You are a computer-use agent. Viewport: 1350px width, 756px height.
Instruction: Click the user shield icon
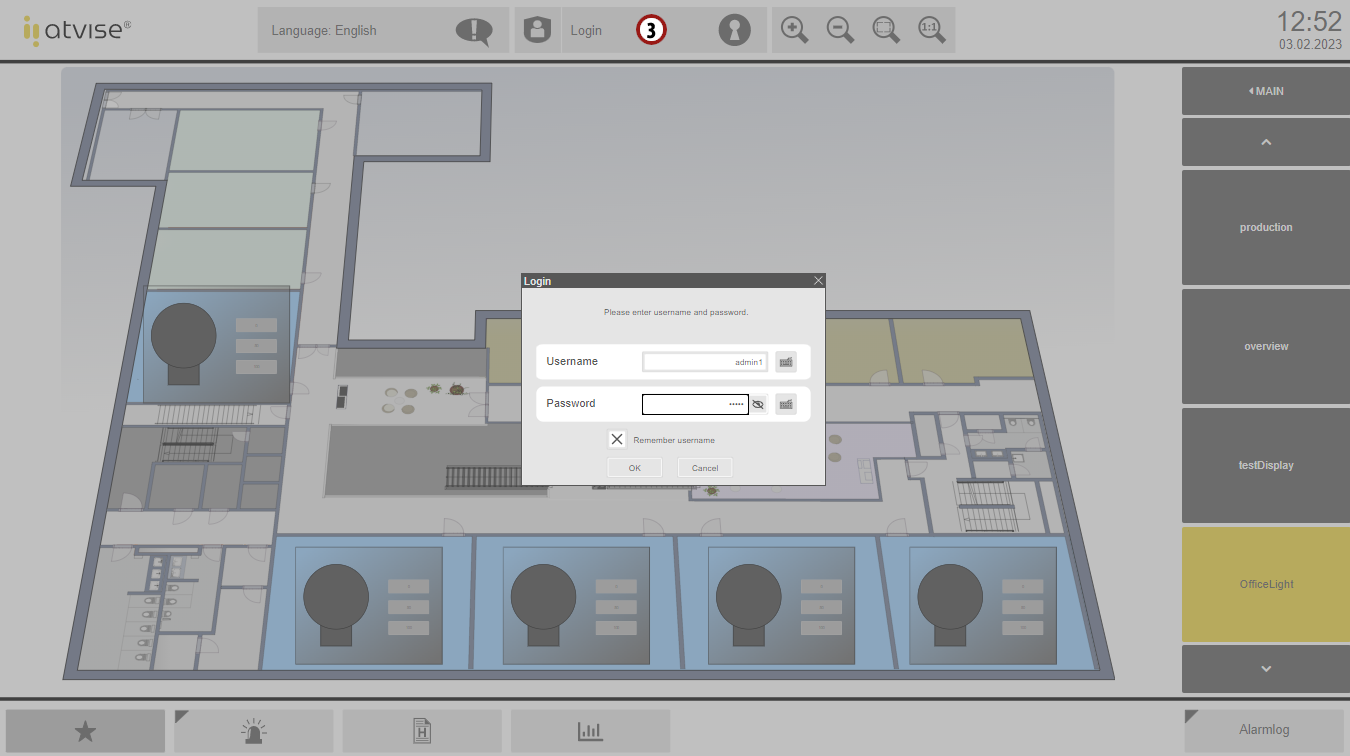[x=538, y=30]
